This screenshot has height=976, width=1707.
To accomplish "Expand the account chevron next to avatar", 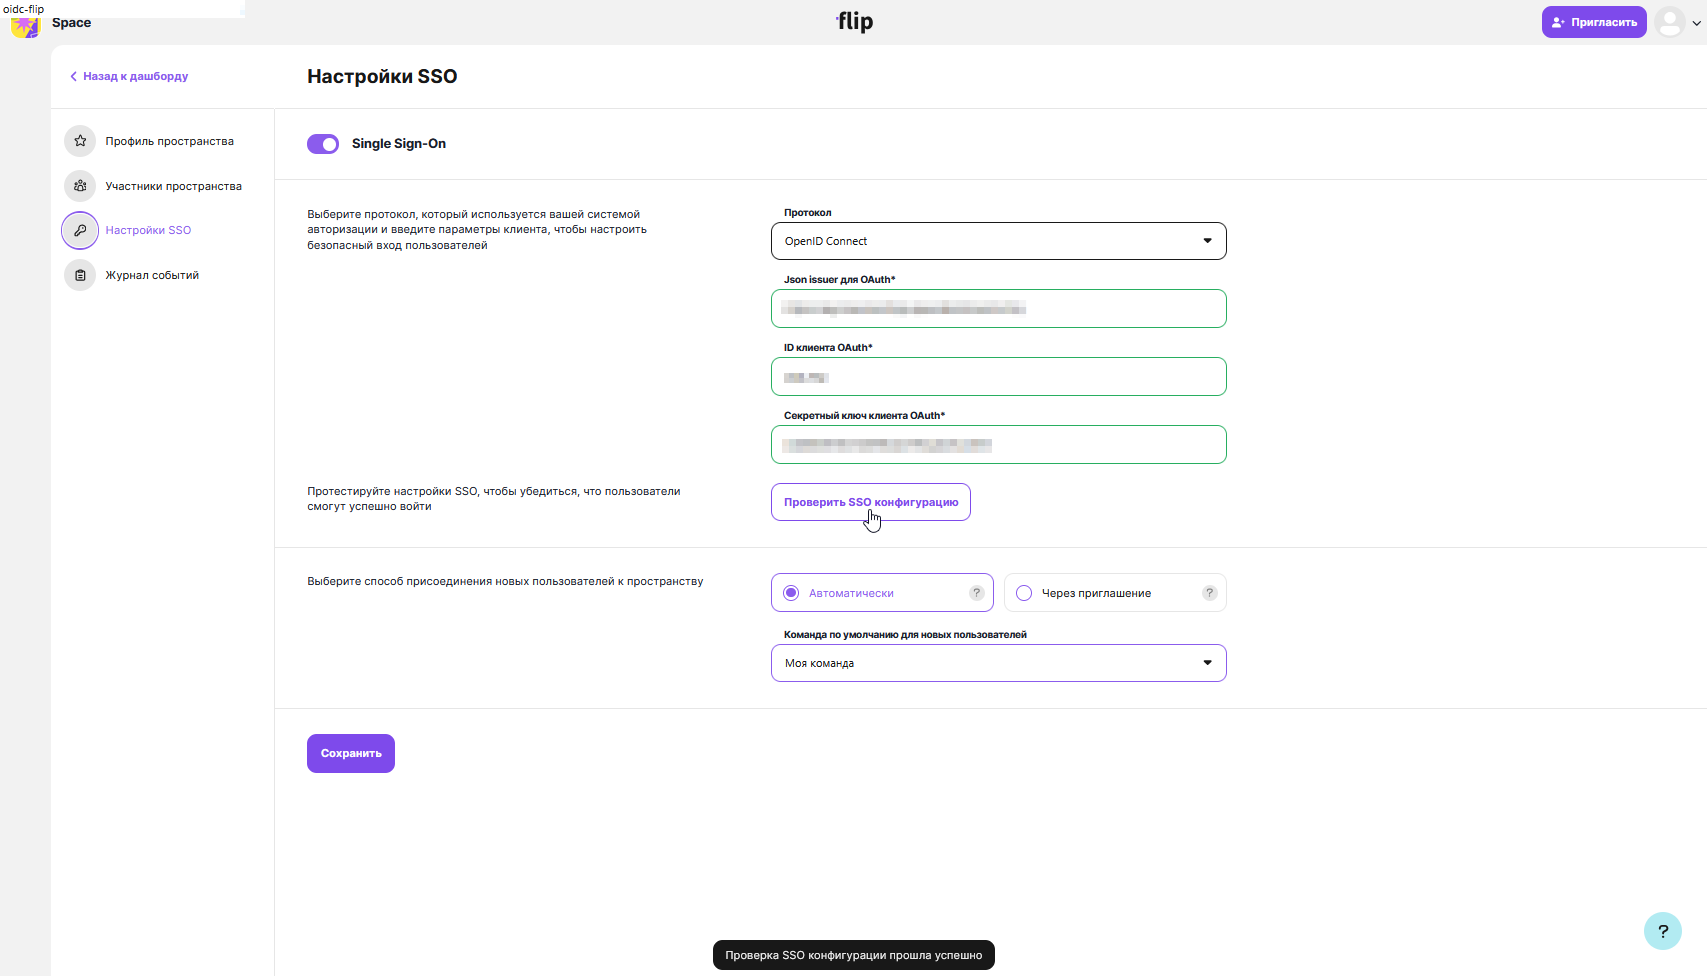I will click(1696, 23).
